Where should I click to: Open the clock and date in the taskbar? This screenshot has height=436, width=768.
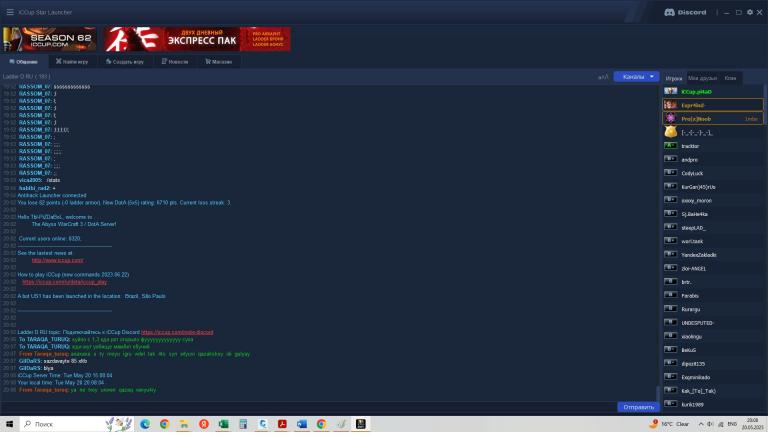(752, 424)
